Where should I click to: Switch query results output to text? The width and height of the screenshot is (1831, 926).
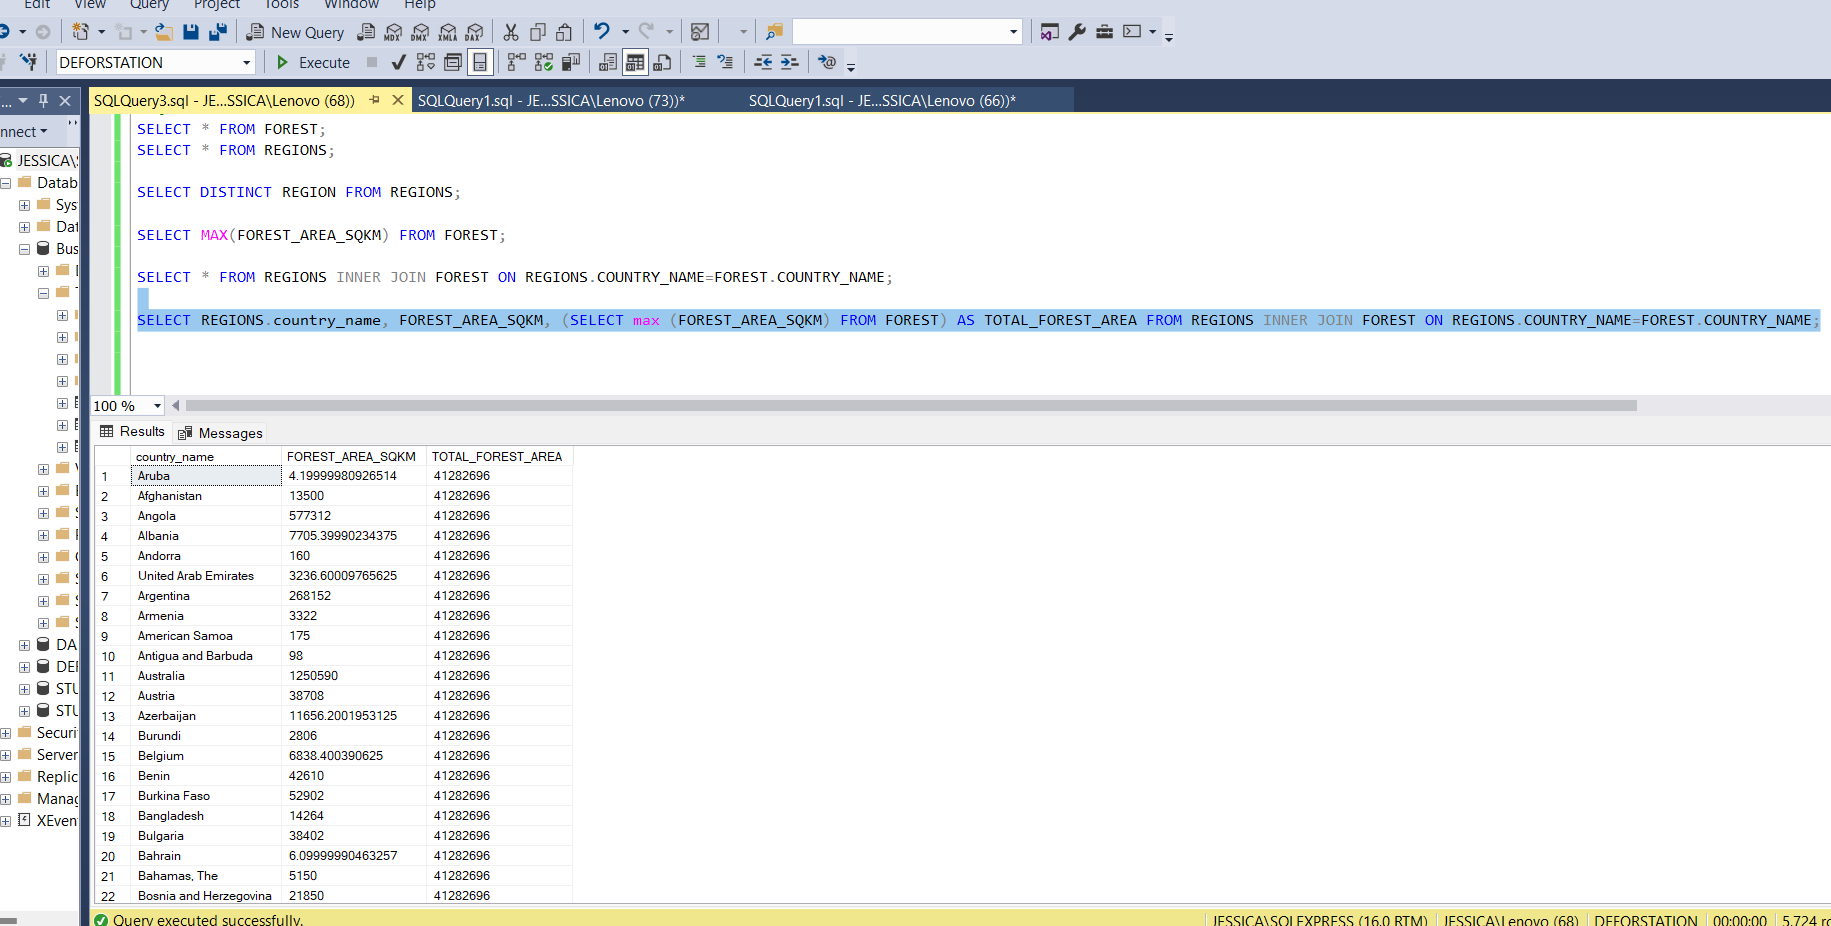(x=607, y=62)
